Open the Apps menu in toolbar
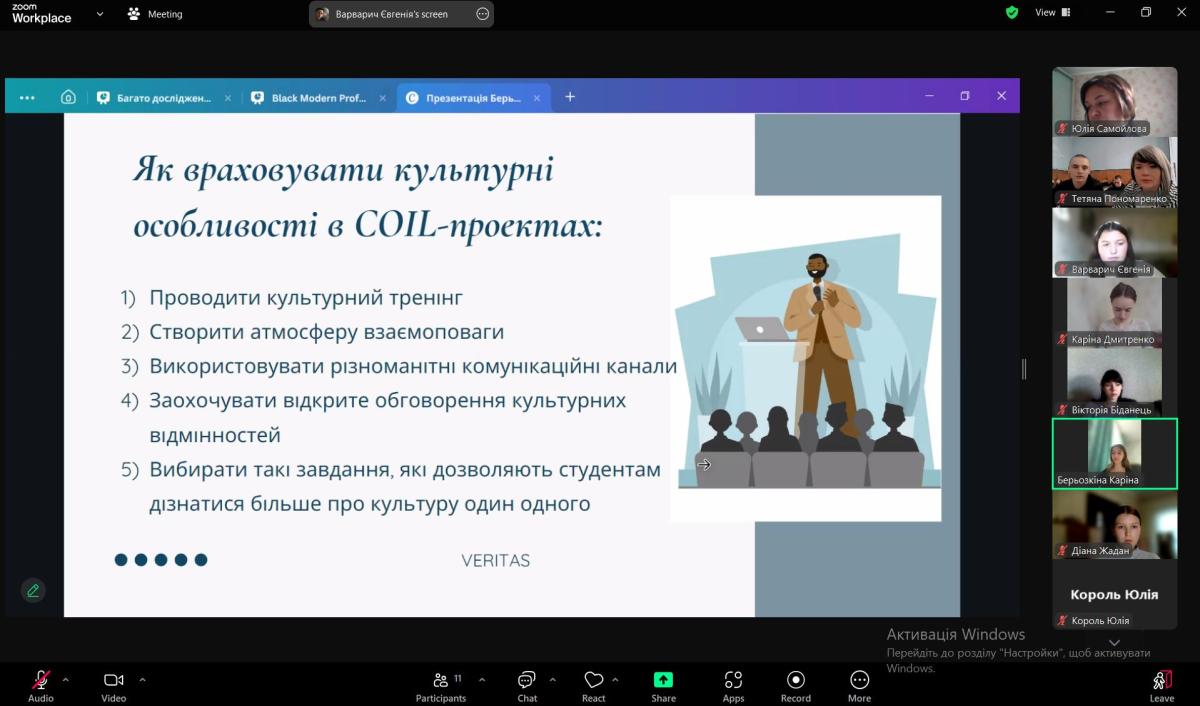Viewport: 1200px width, 706px height. point(733,686)
